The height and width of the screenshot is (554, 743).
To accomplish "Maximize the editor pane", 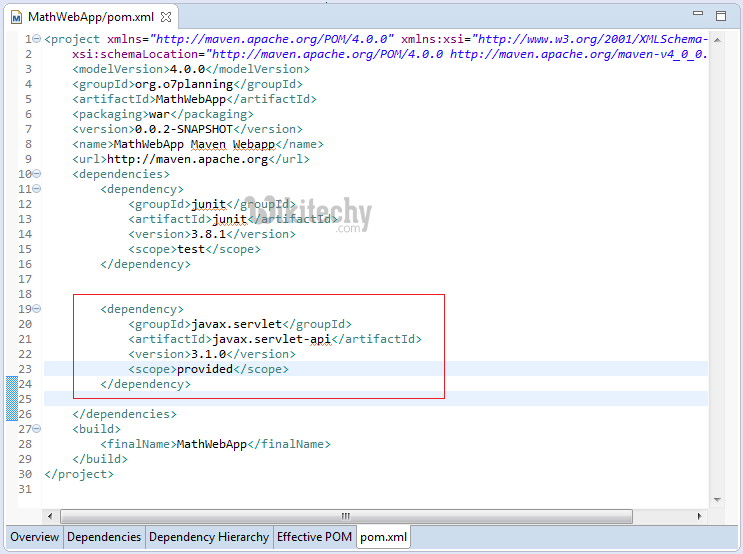I will pyautogui.click(x=721, y=16).
